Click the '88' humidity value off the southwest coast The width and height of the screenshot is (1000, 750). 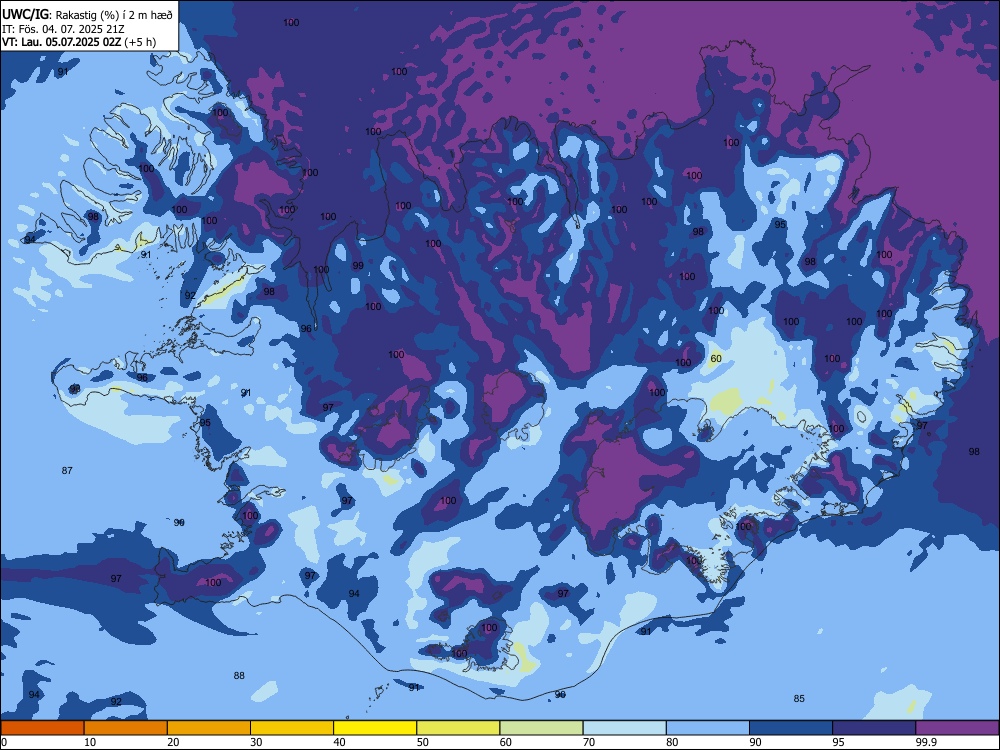[x=239, y=675]
